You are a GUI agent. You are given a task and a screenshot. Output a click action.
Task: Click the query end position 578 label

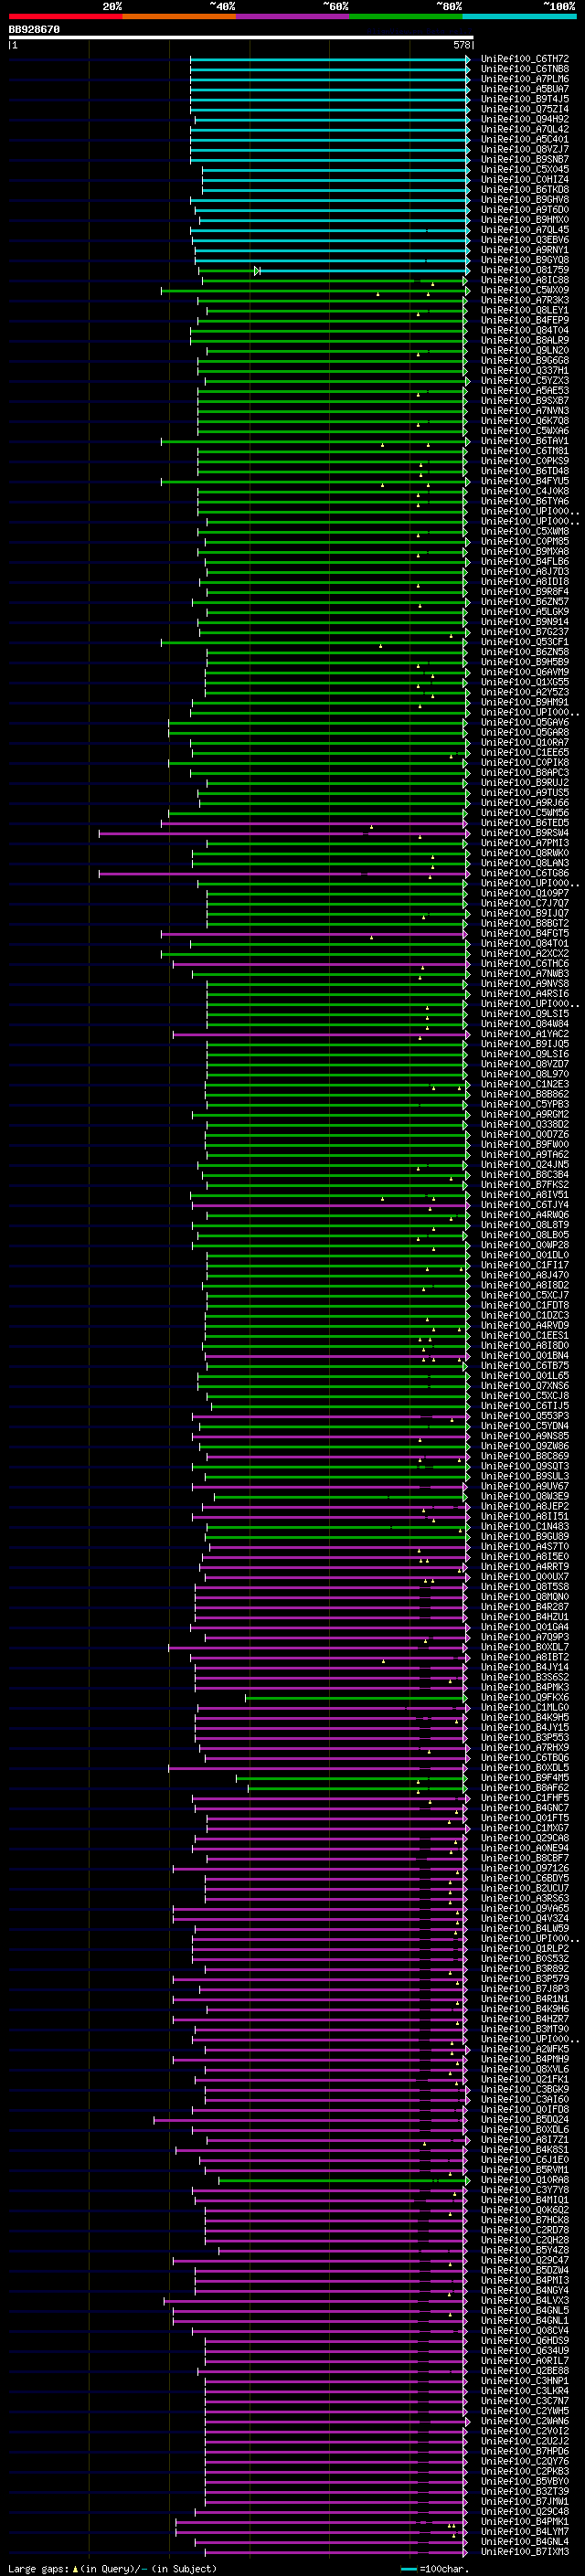click(x=462, y=45)
